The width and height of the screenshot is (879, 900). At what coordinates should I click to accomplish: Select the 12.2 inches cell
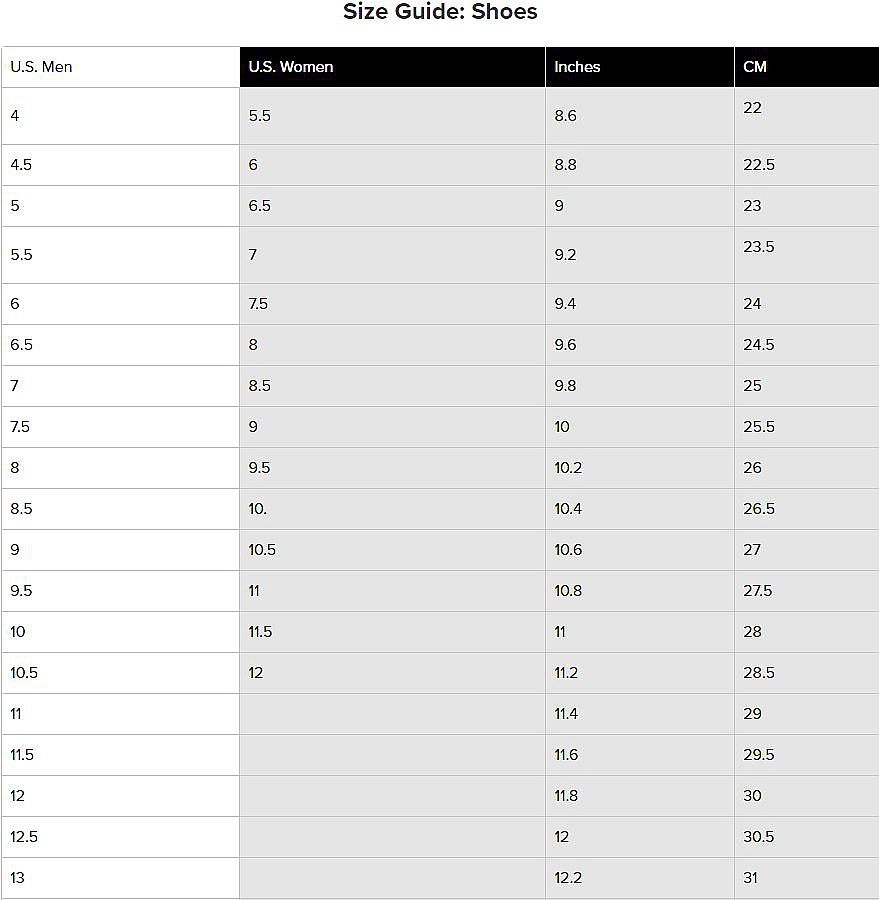point(640,878)
